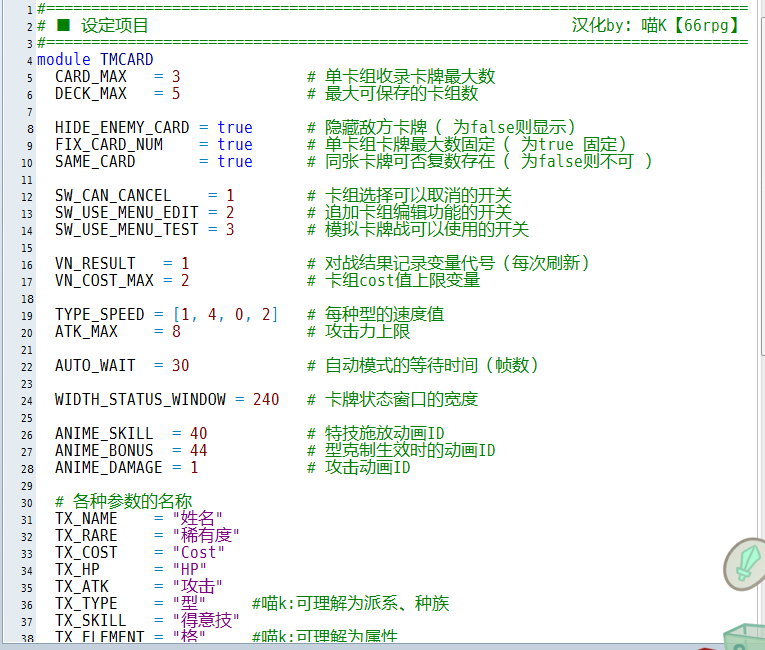
Task: Click VN_COST_MAX on line 17
Action: click(104, 281)
